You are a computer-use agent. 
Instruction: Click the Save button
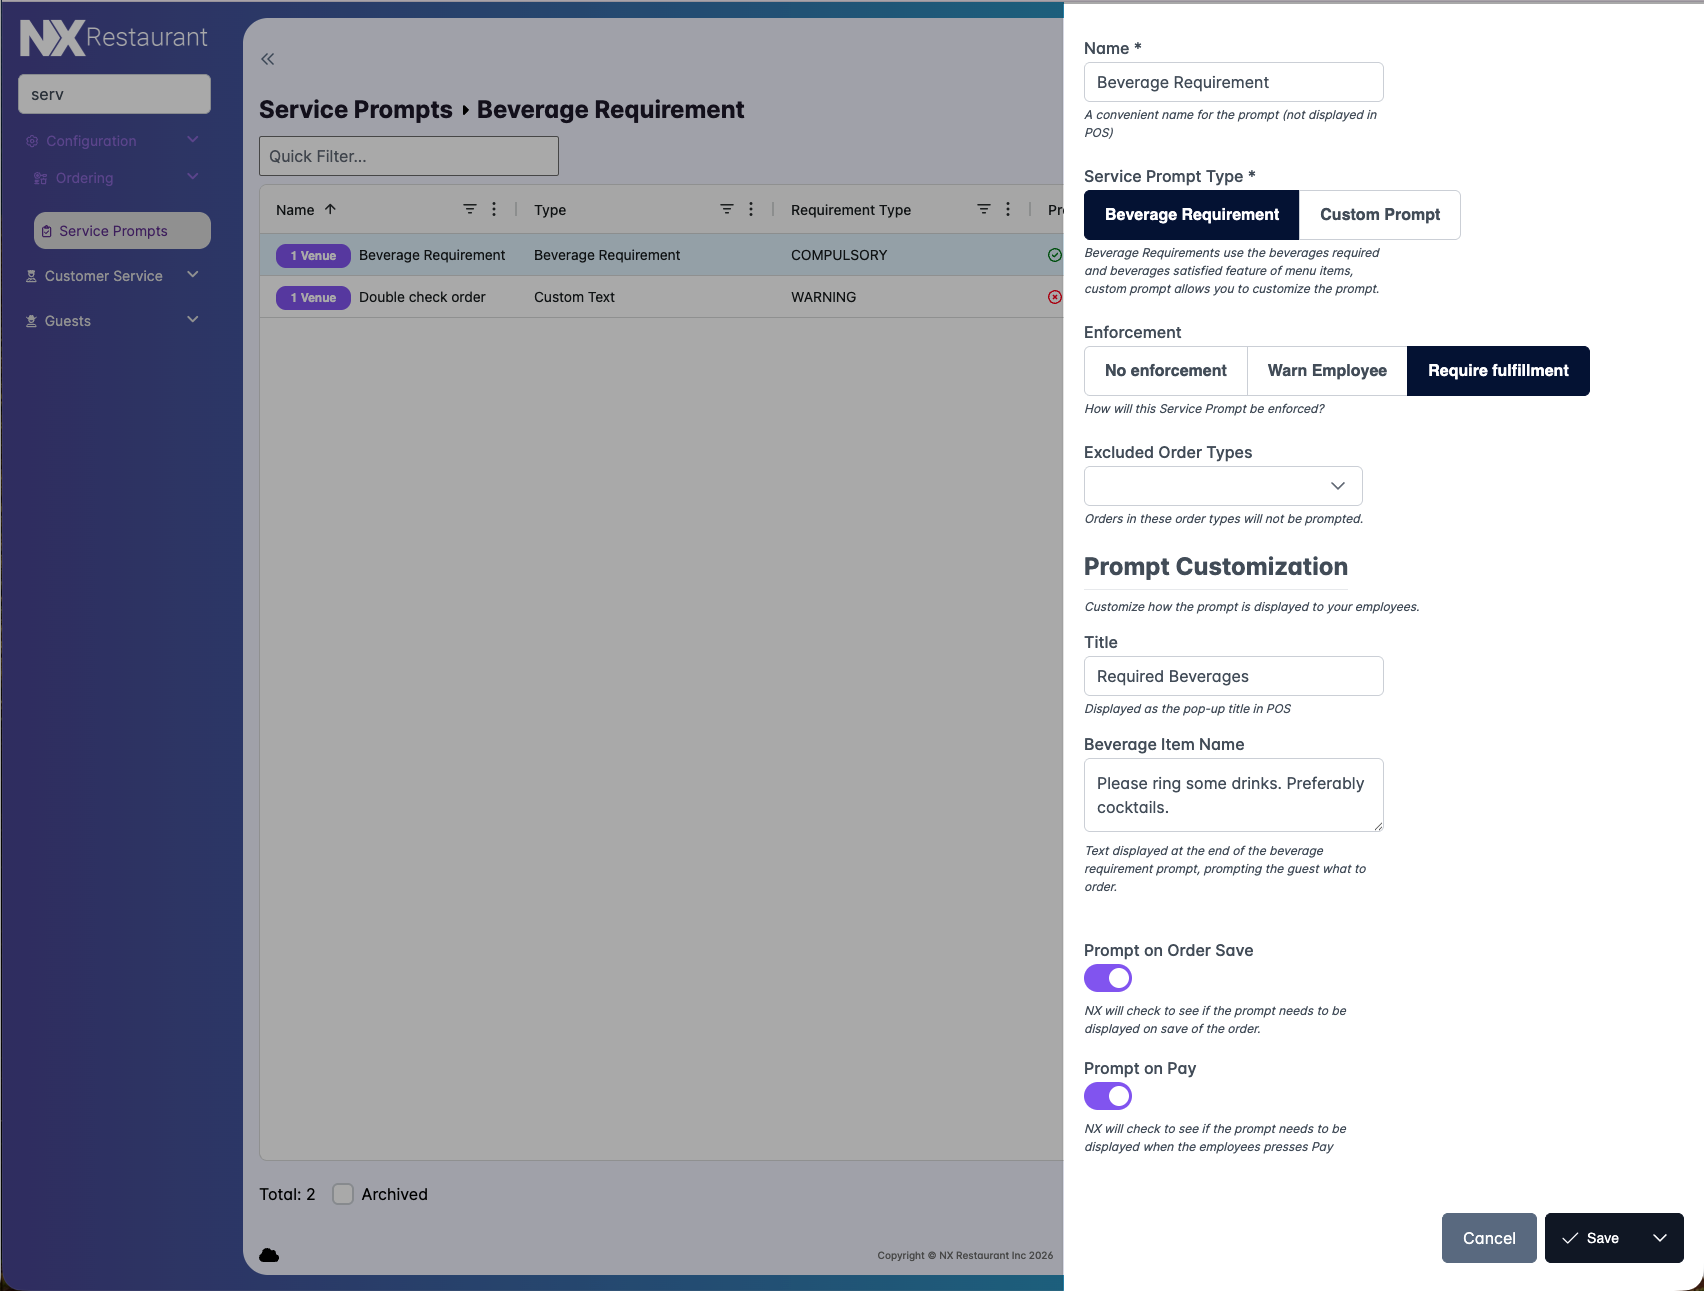[x=1592, y=1238]
